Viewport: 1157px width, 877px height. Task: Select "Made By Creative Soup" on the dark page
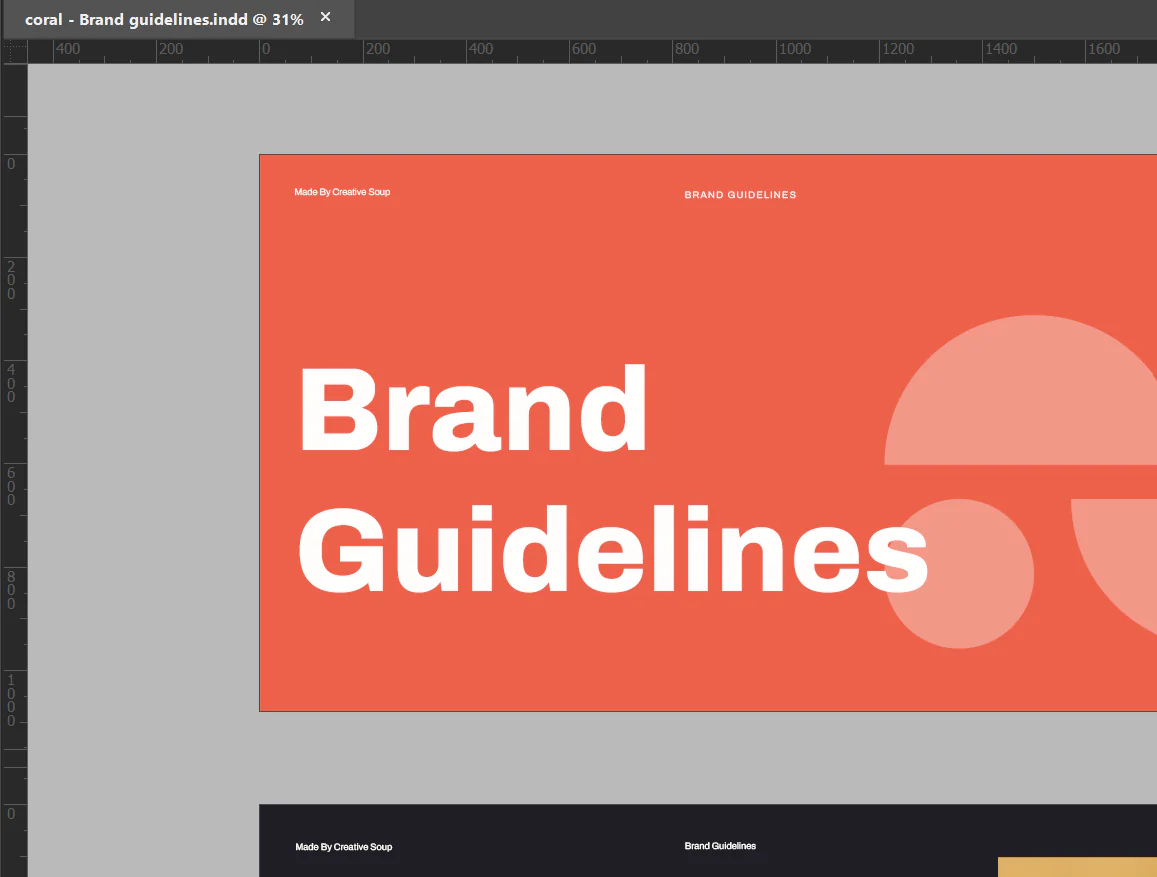pos(343,847)
